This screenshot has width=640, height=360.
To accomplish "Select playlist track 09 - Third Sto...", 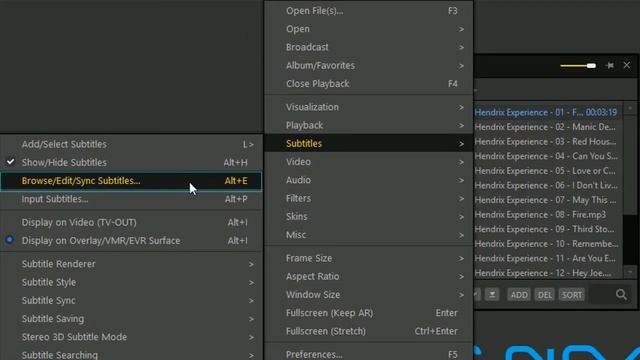I will pos(548,229).
